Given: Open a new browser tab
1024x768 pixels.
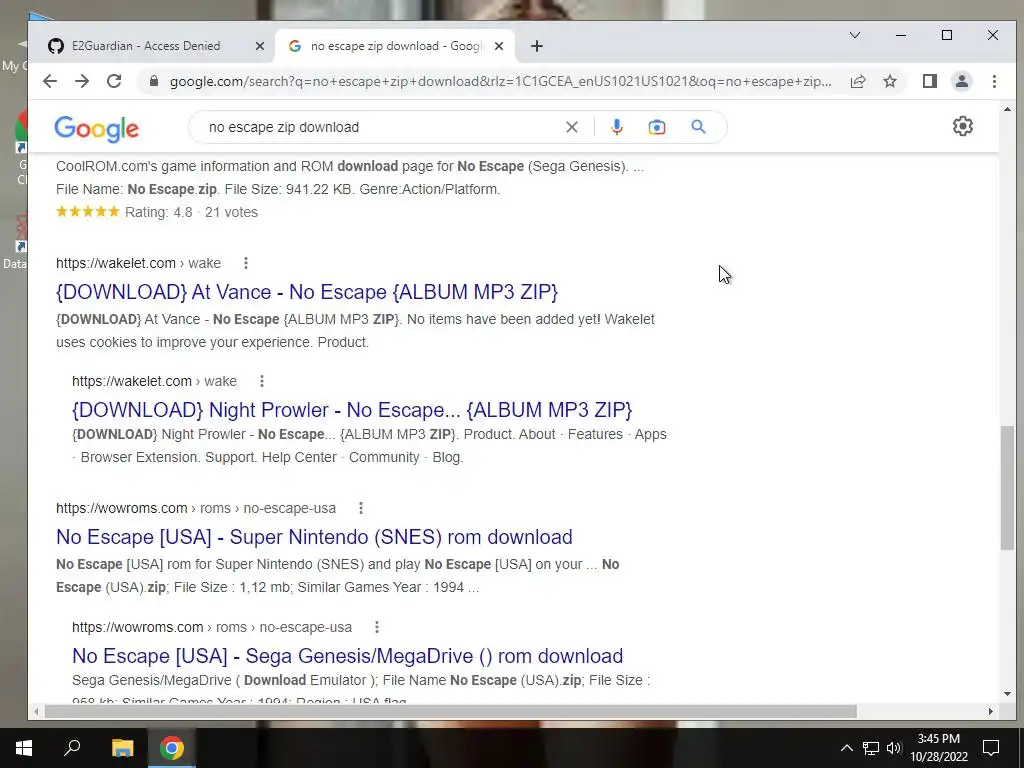Looking at the screenshot, I should 537,46.
